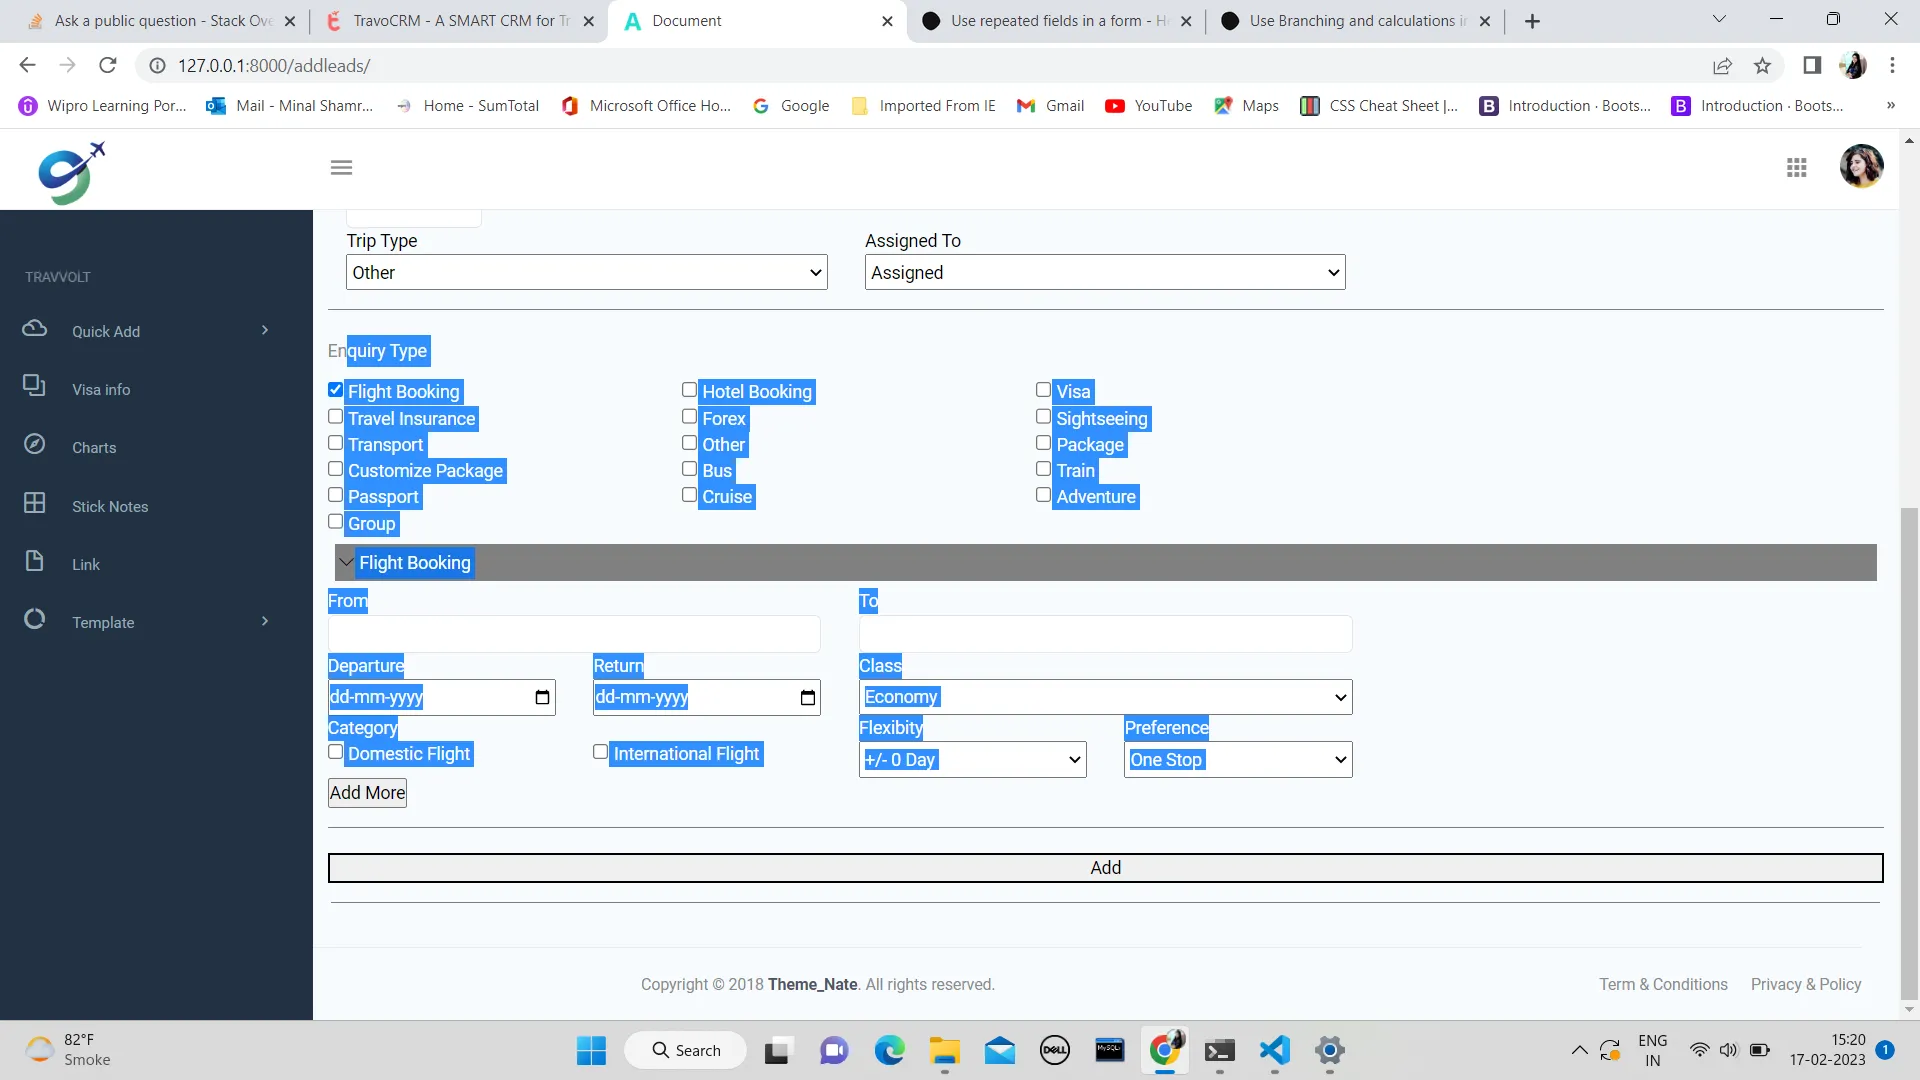
Task: Open Return date calendar picker icon
Action: (807, 698)
